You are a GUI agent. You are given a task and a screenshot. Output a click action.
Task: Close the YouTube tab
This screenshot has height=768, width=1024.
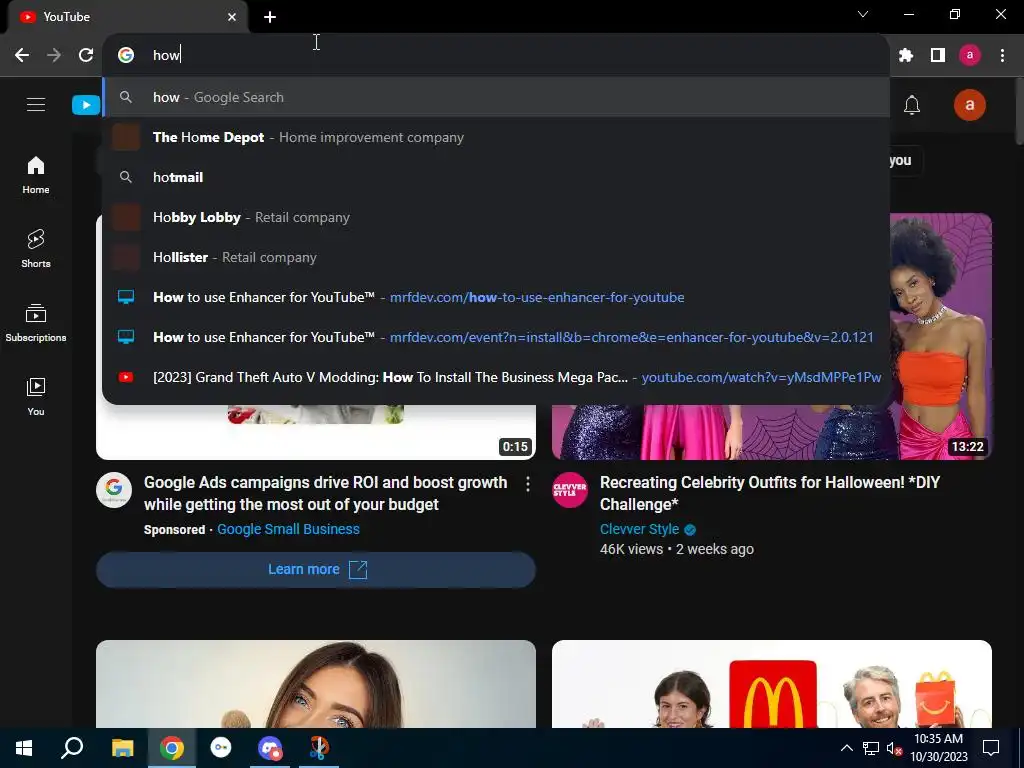(x=232, y=17)
